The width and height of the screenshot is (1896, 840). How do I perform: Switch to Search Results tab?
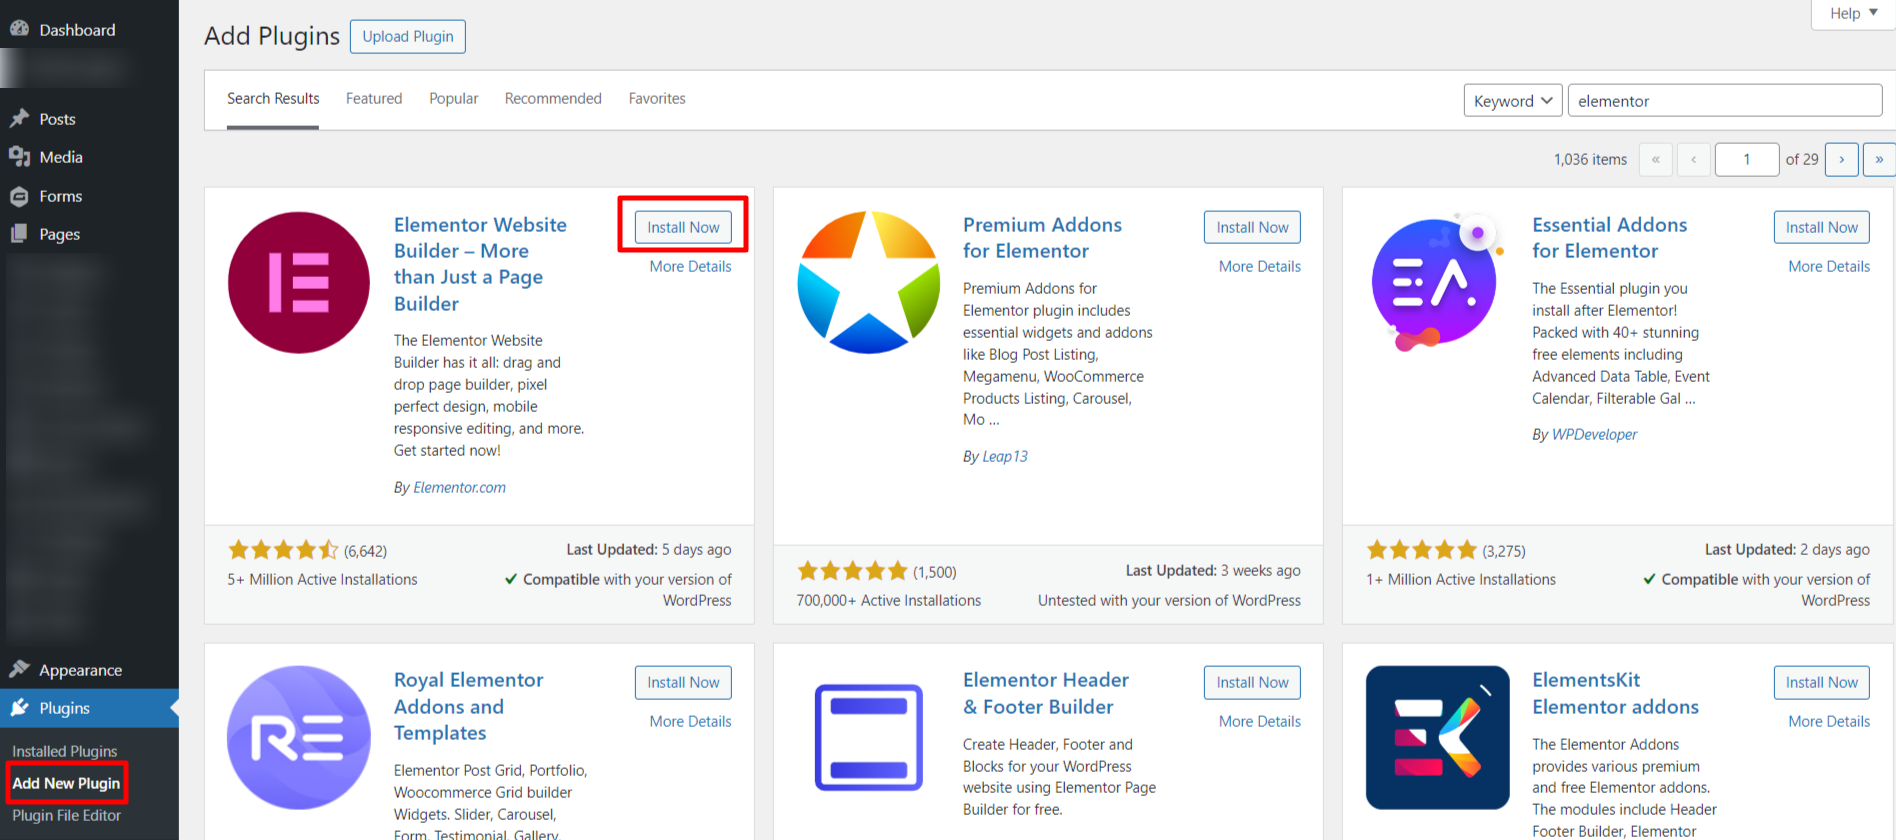273,98
